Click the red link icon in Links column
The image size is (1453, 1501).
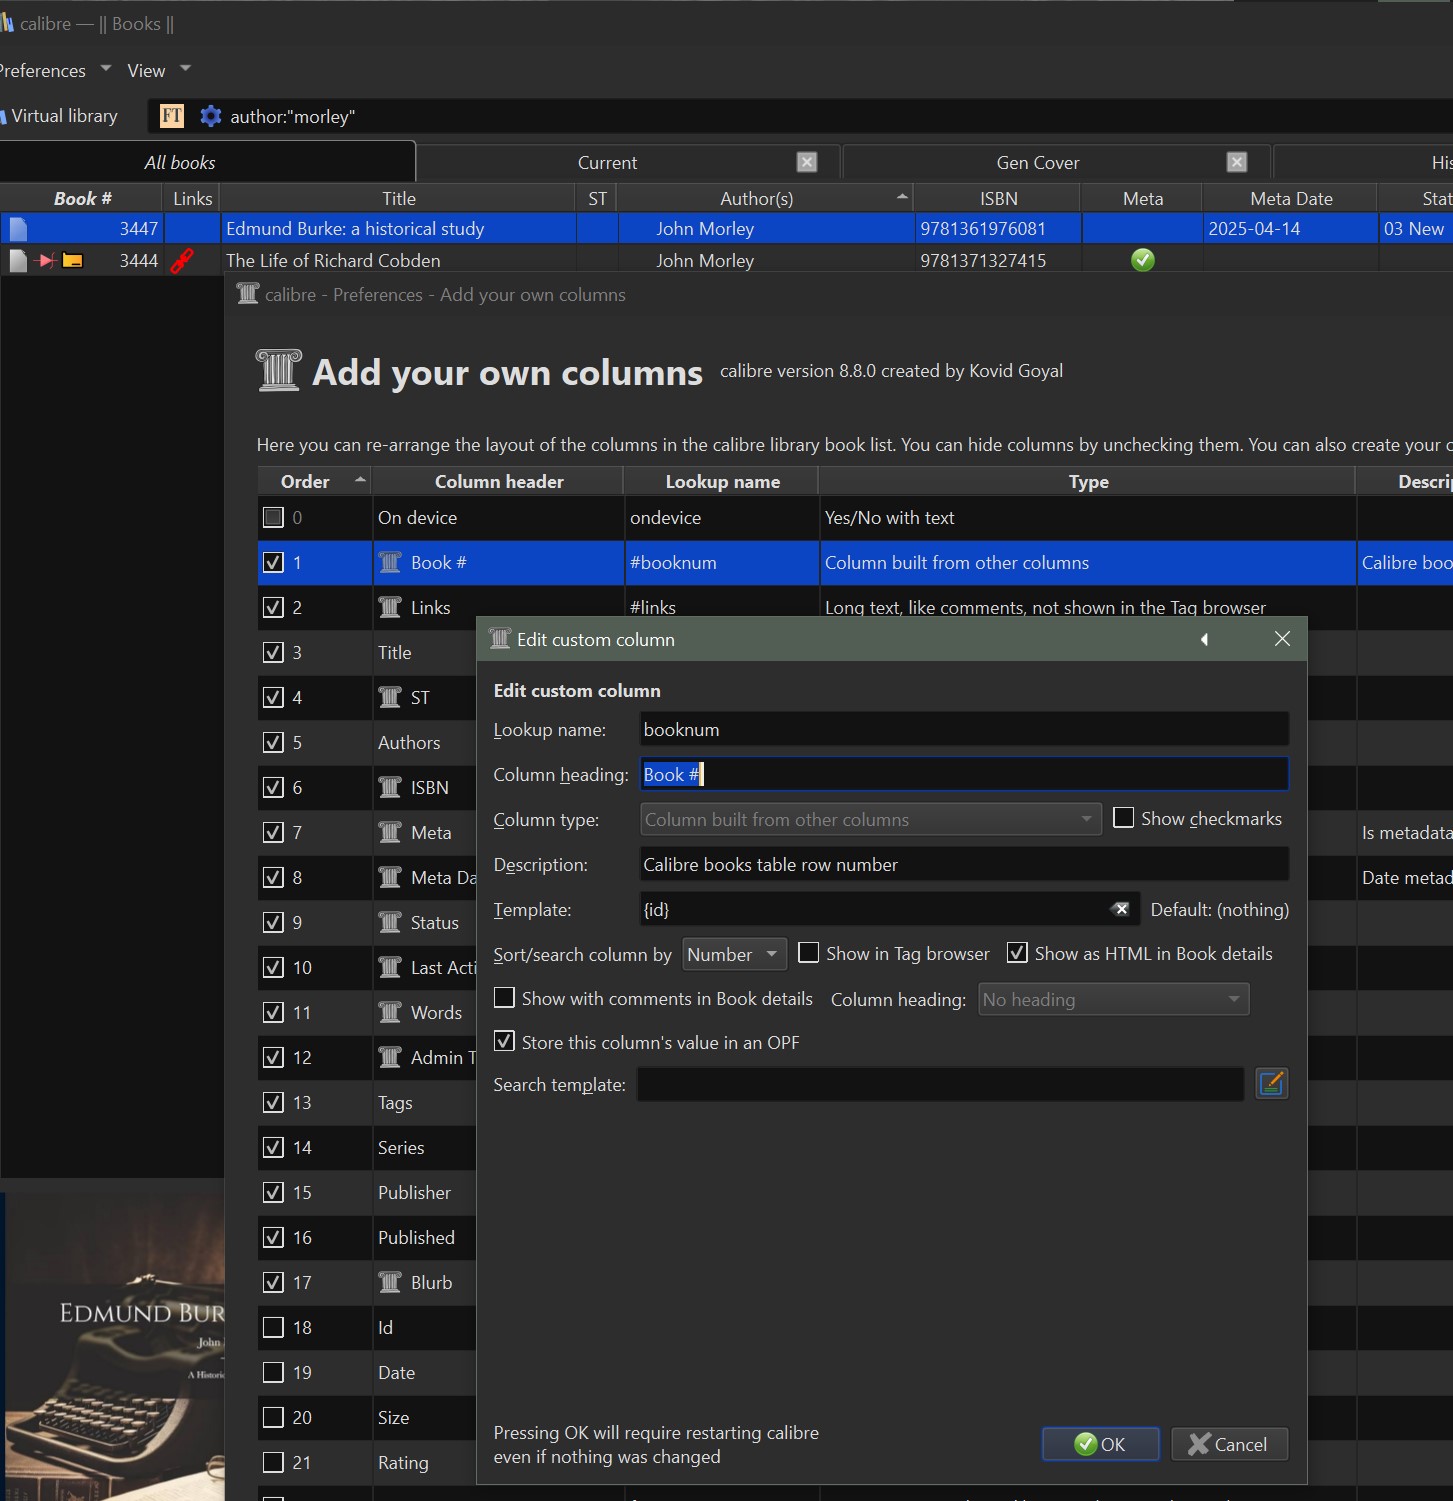[182, 261]
